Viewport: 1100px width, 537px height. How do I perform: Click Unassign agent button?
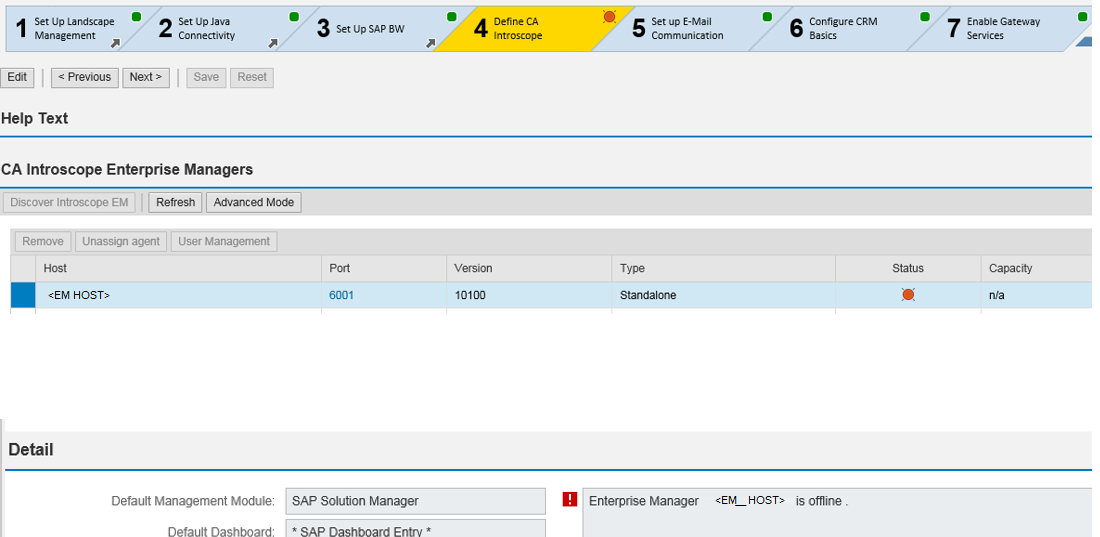[121, 241]
